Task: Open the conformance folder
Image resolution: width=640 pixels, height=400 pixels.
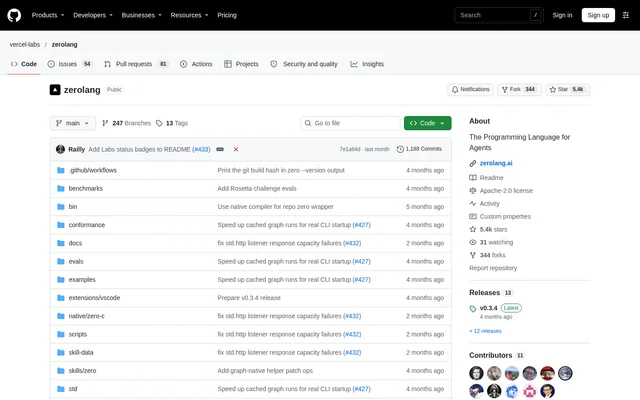Action: 87,225
